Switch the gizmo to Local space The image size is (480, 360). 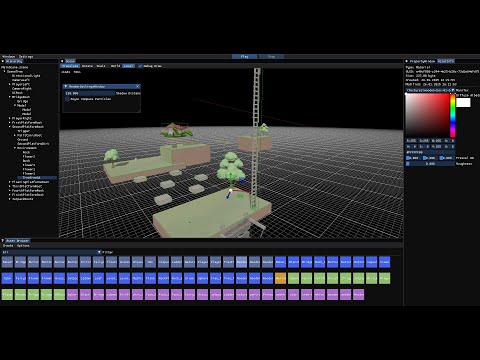(128, 66)
